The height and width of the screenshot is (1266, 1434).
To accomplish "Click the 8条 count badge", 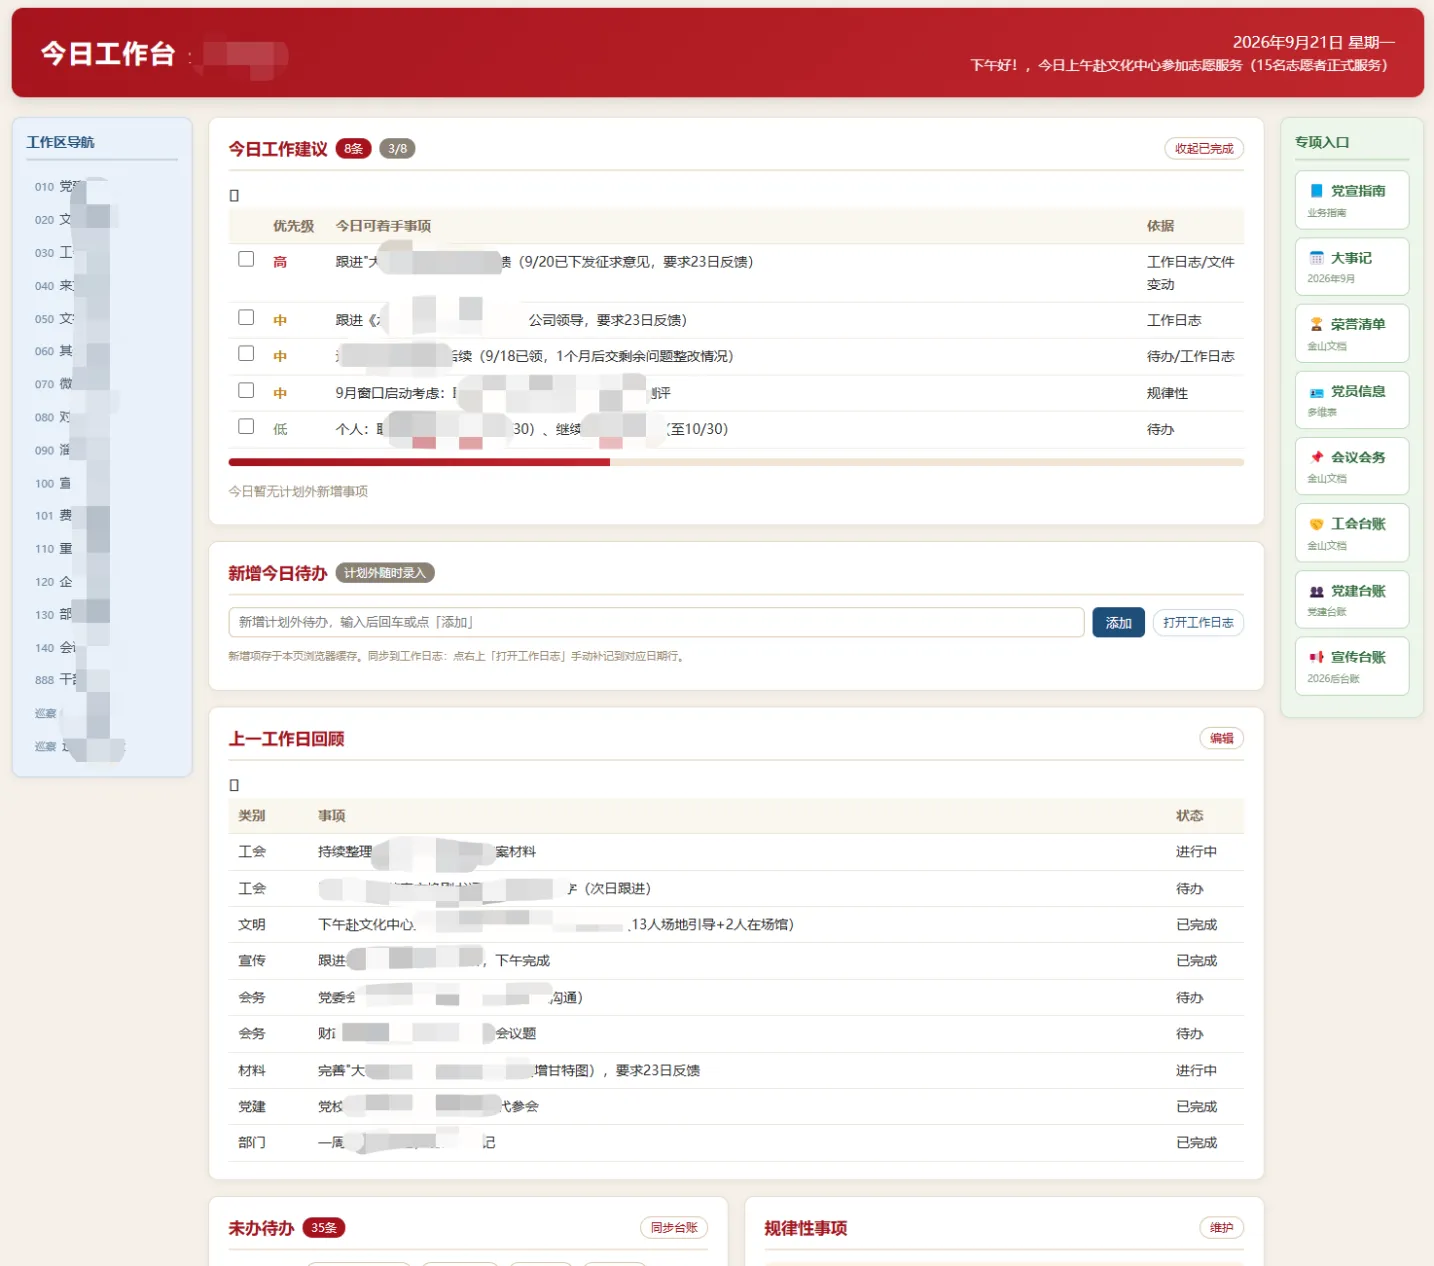I will pos(353,149).
